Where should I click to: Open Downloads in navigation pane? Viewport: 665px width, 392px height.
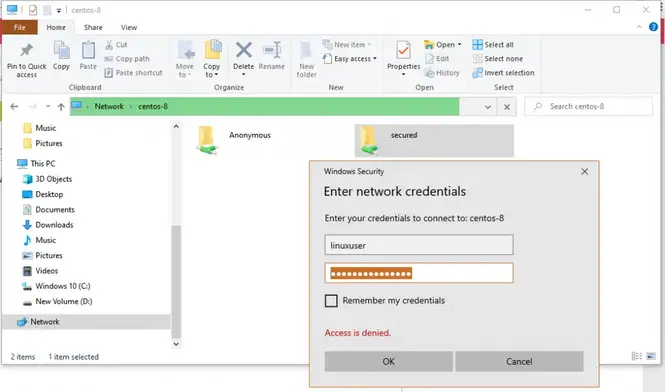[x=48, y=225]
